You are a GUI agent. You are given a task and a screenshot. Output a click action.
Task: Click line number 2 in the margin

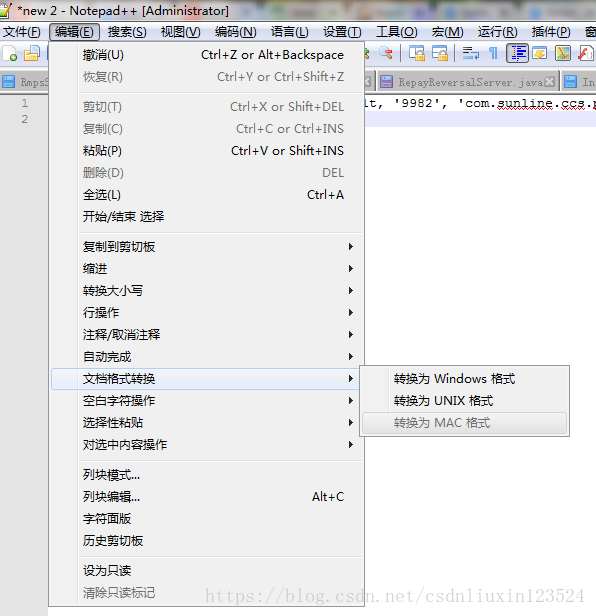(x=25, y=119)
